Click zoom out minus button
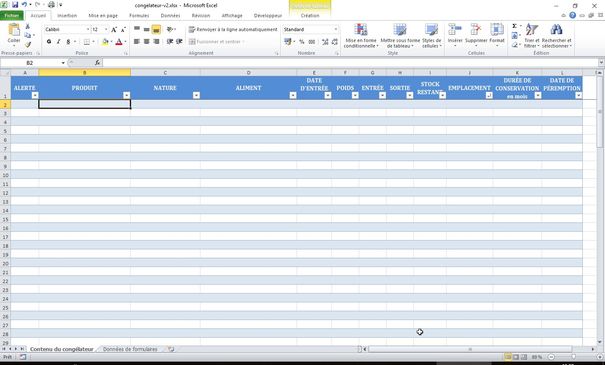 pos(551,357)
